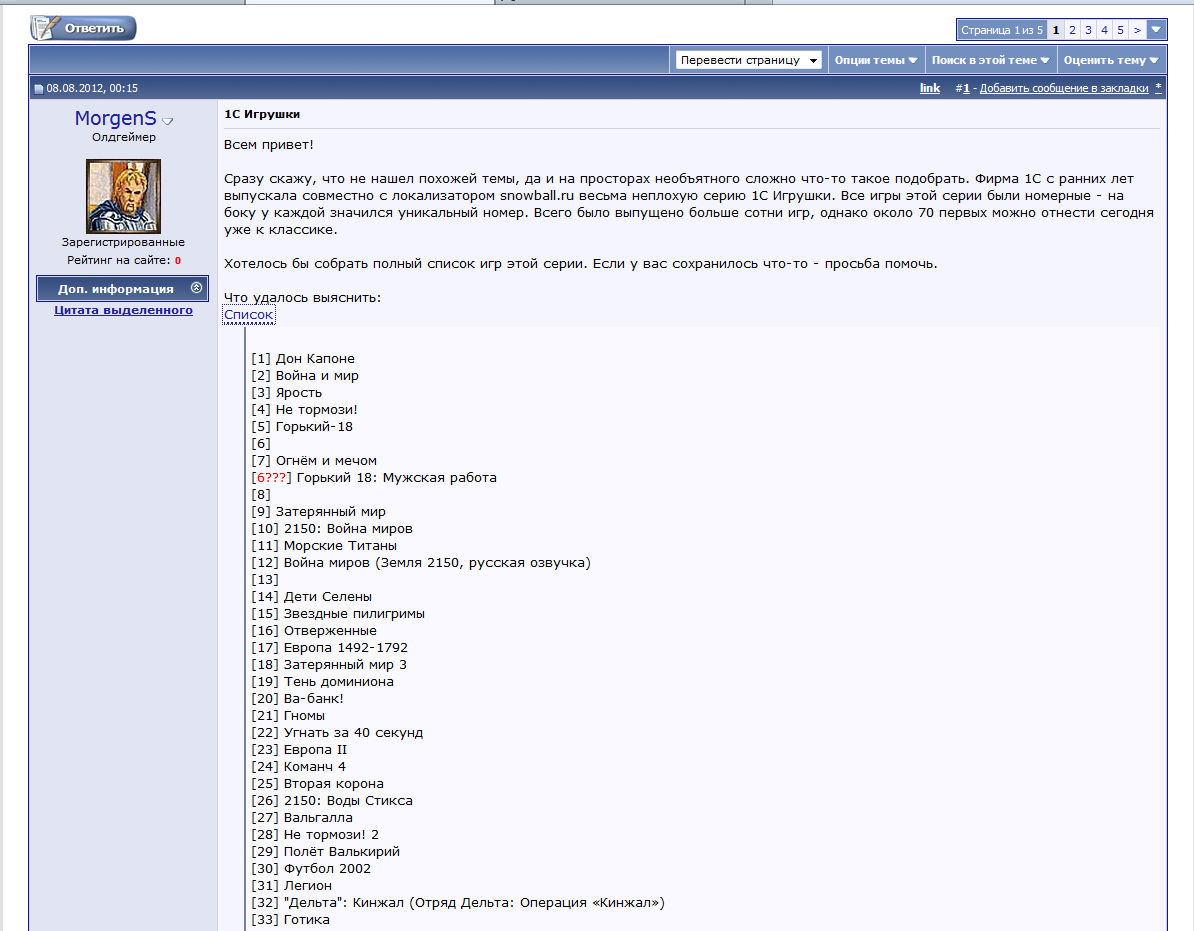Open Оценить тему menu
The height and width of the screenshot is (931, 1194).
1111,60
